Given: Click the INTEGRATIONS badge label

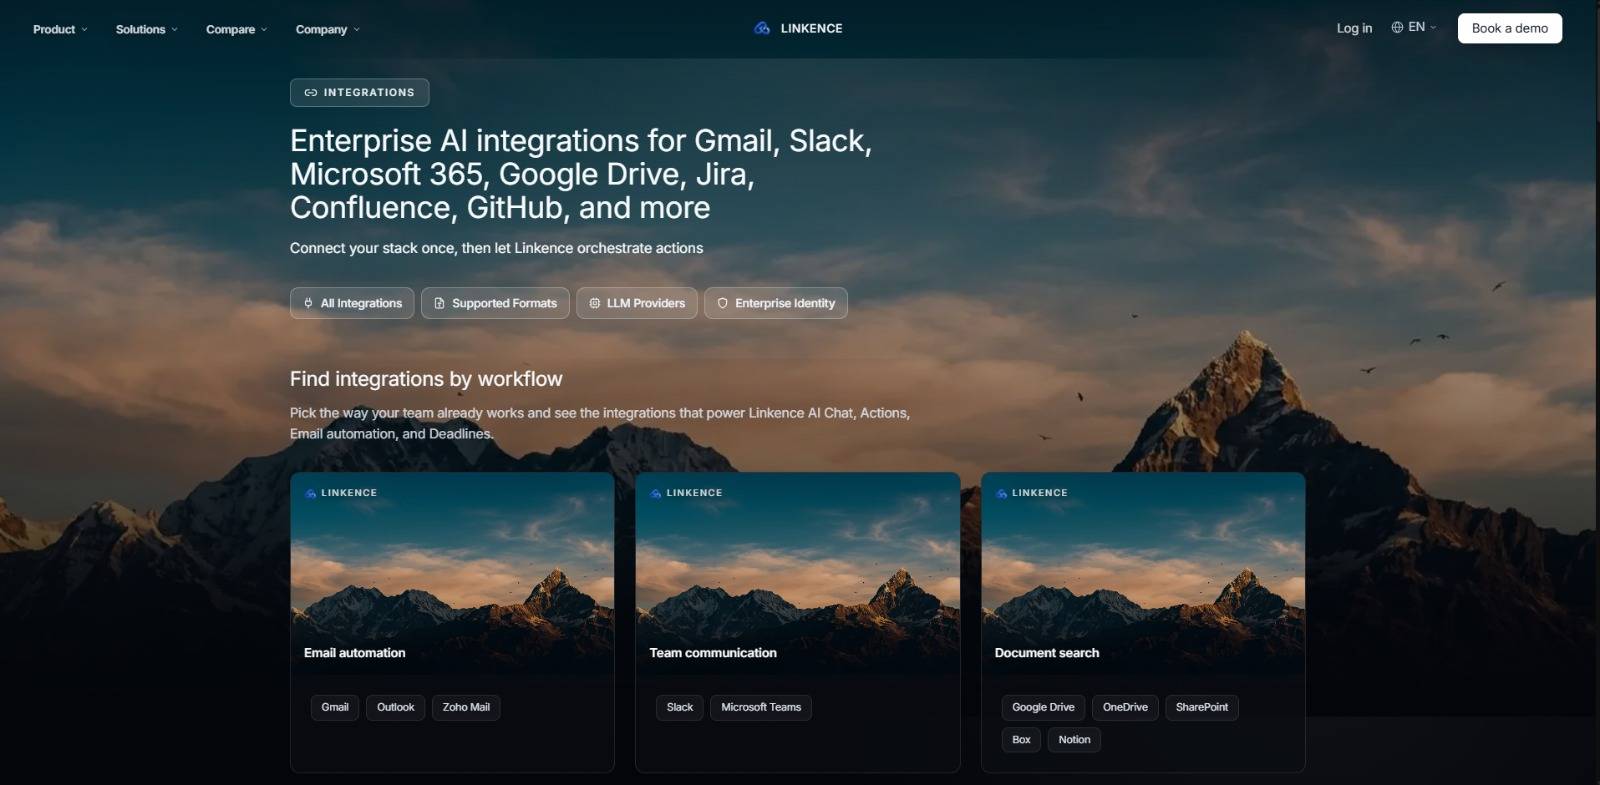Looking at the screenshot, I should coord(369,92).
